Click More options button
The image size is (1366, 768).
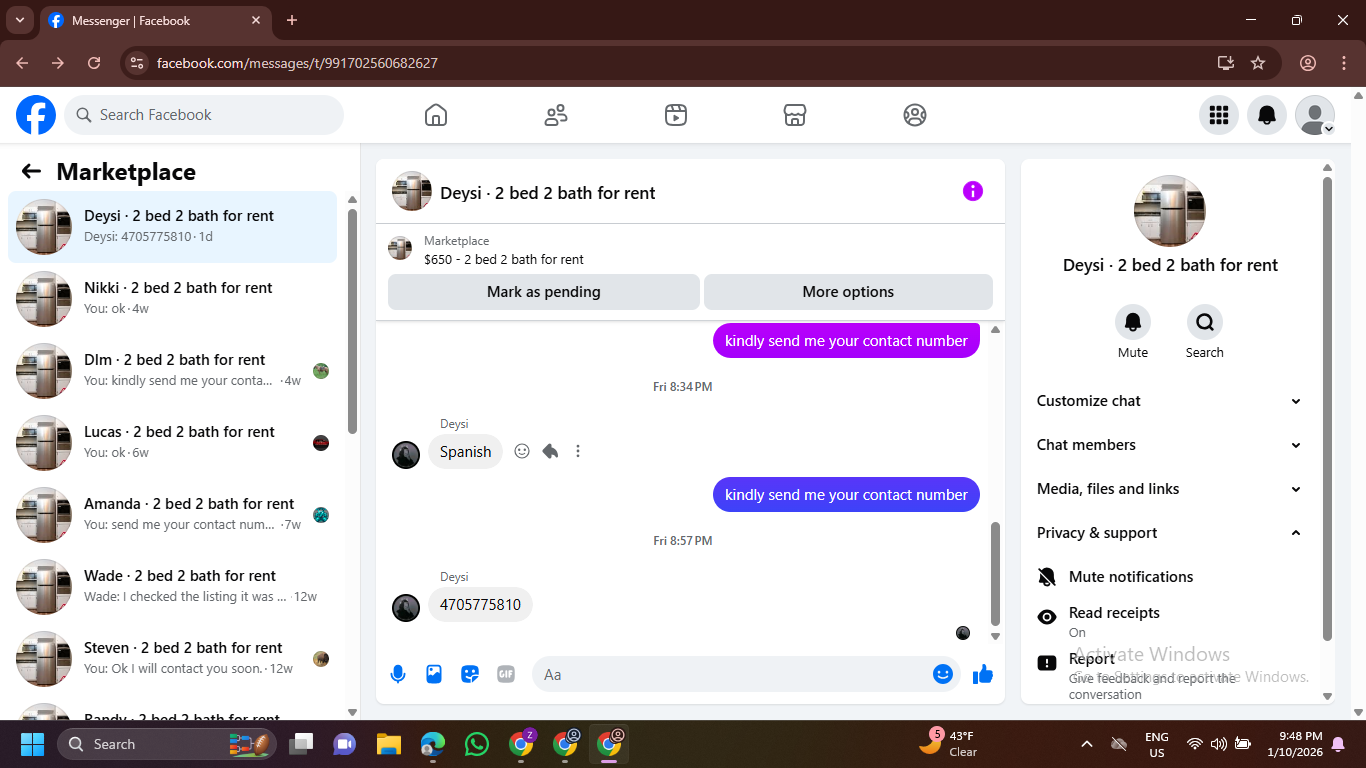[x=848, y=292]
